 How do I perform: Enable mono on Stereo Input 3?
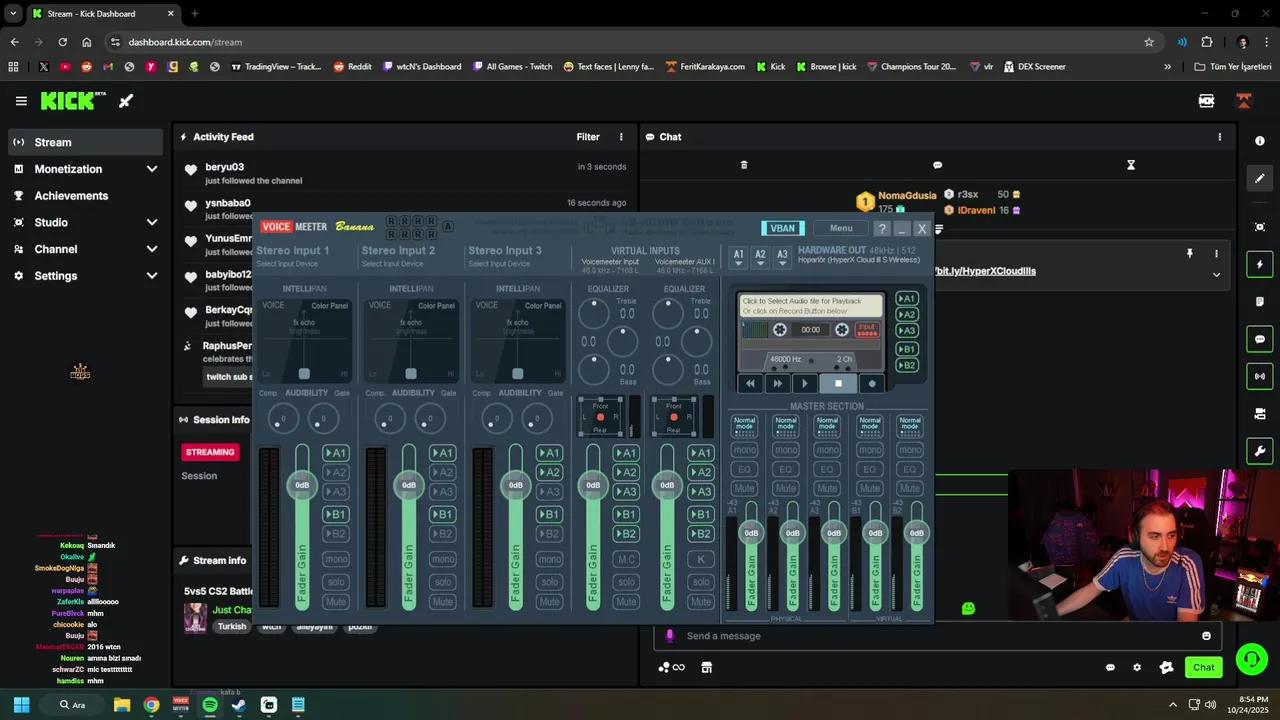pyautogui.click(x=549, y=559)
